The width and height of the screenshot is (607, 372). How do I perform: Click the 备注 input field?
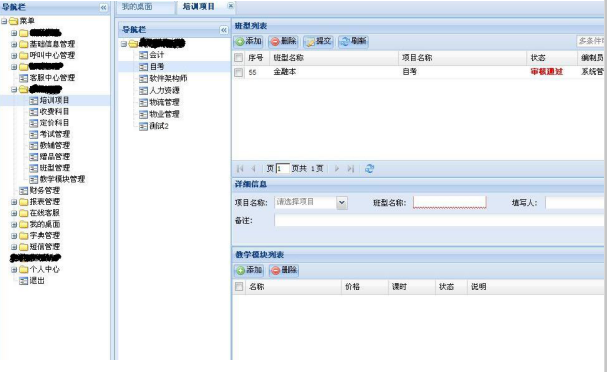pos(439,221)
